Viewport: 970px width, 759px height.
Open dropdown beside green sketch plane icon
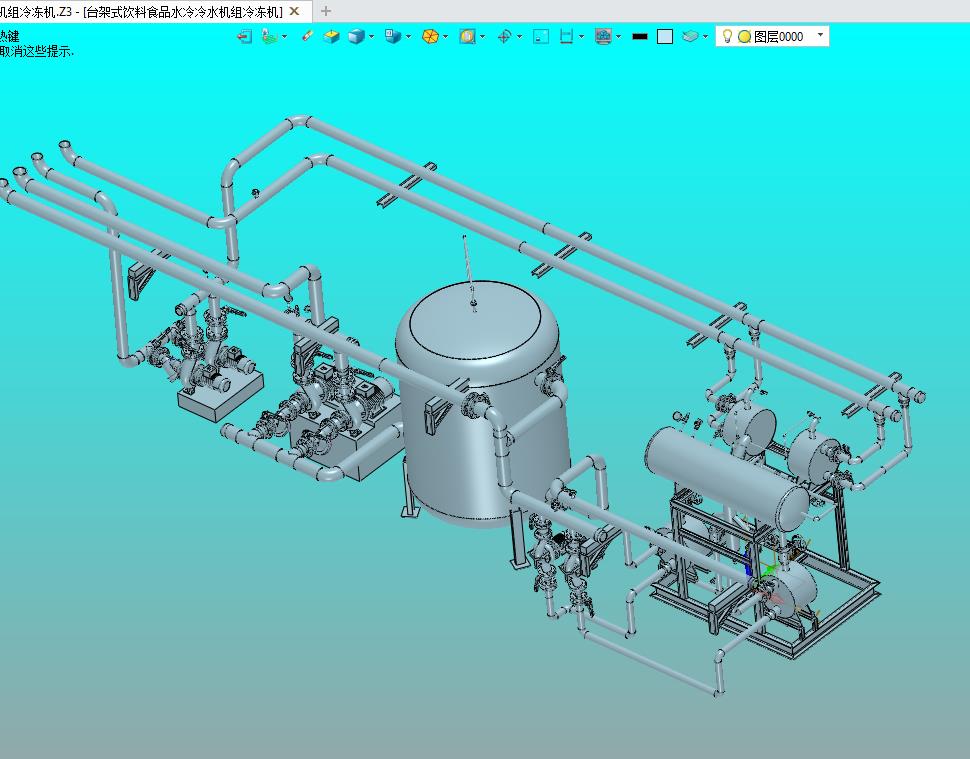point(285,36)
